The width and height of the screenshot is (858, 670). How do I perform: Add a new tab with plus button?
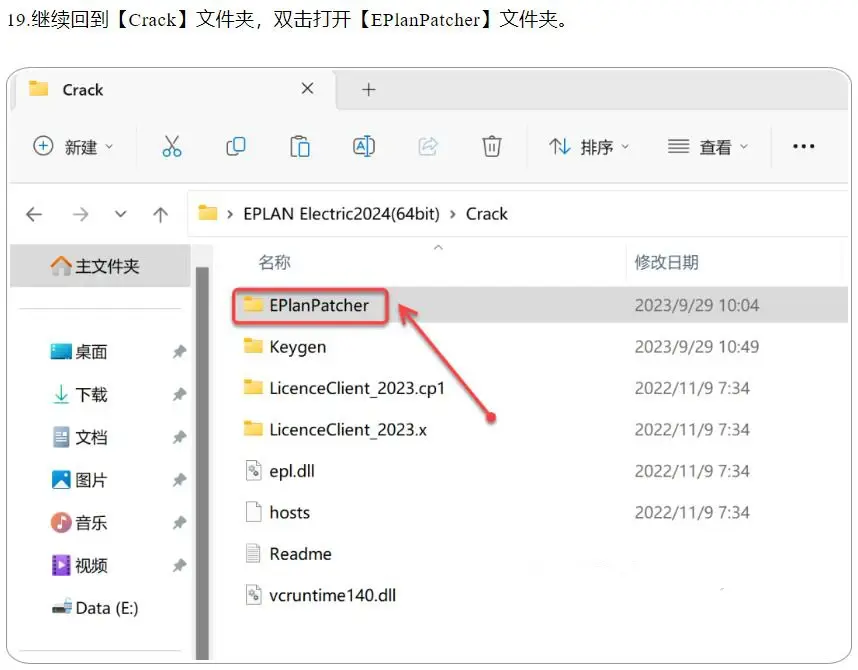369,89
